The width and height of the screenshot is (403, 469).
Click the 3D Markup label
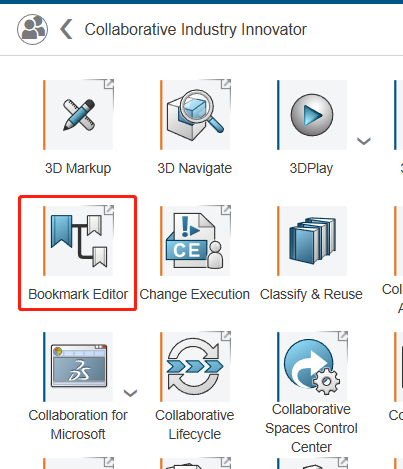(x=78, y=168)
